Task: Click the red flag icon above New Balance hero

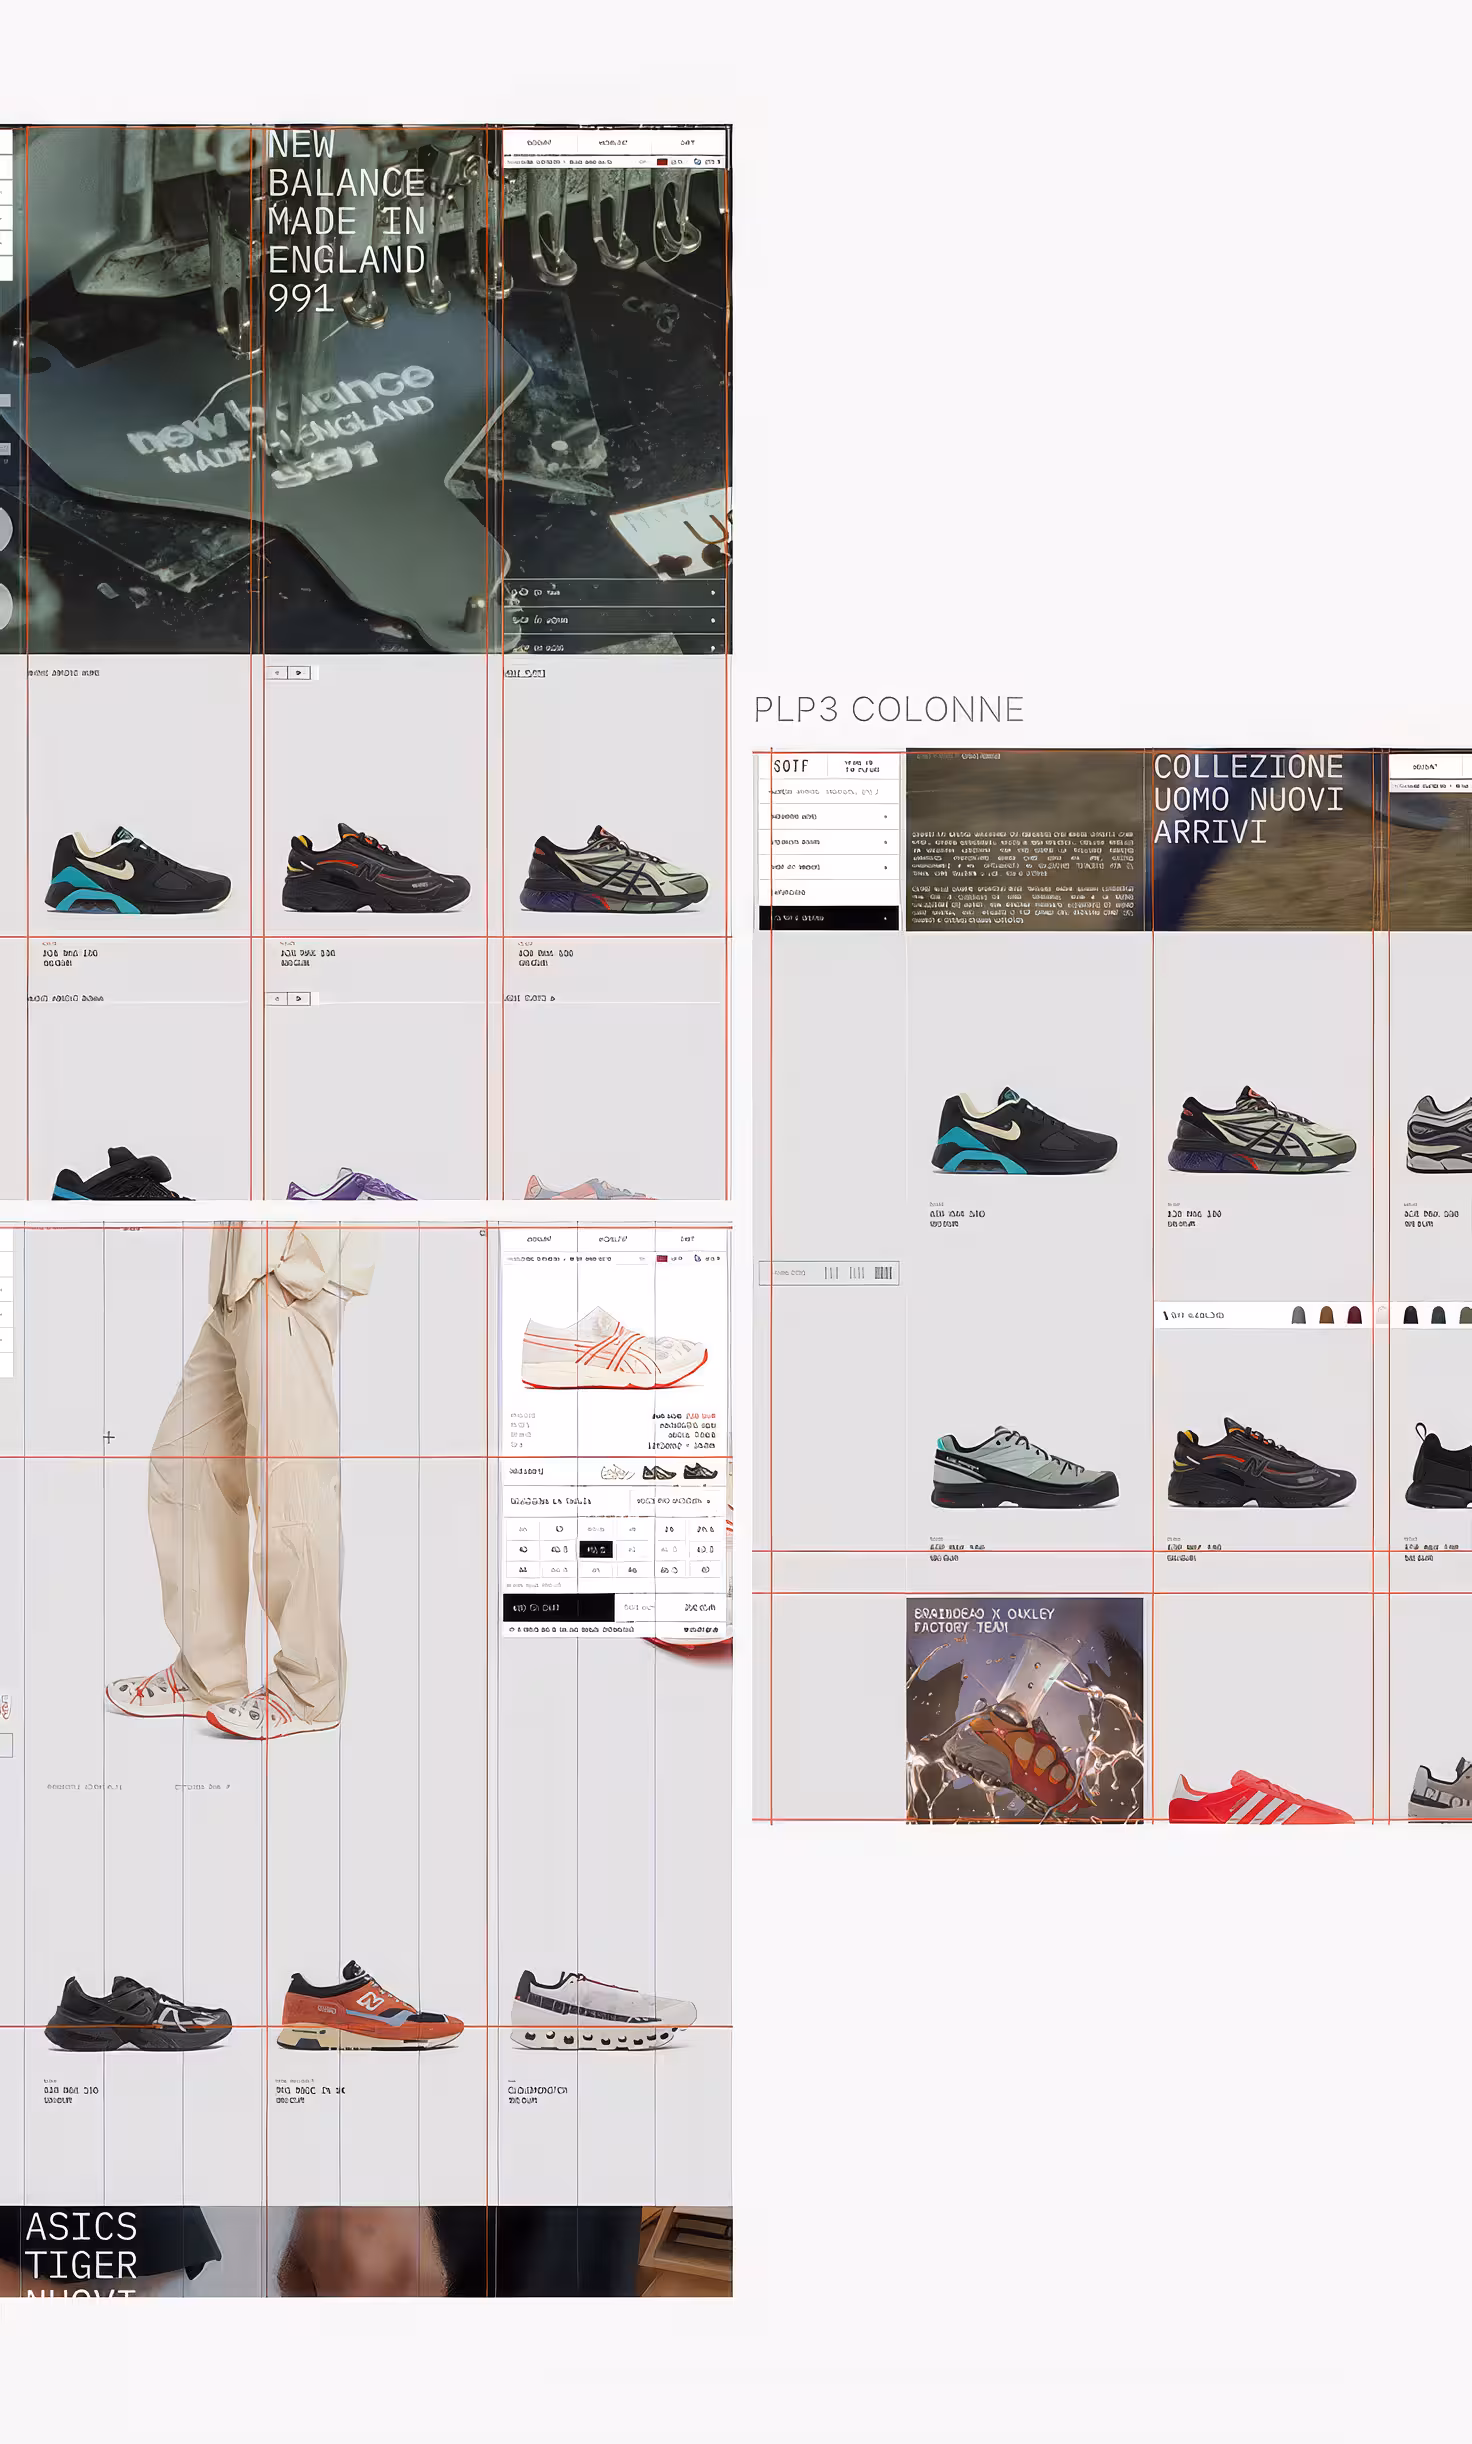Action: (661, 161)
